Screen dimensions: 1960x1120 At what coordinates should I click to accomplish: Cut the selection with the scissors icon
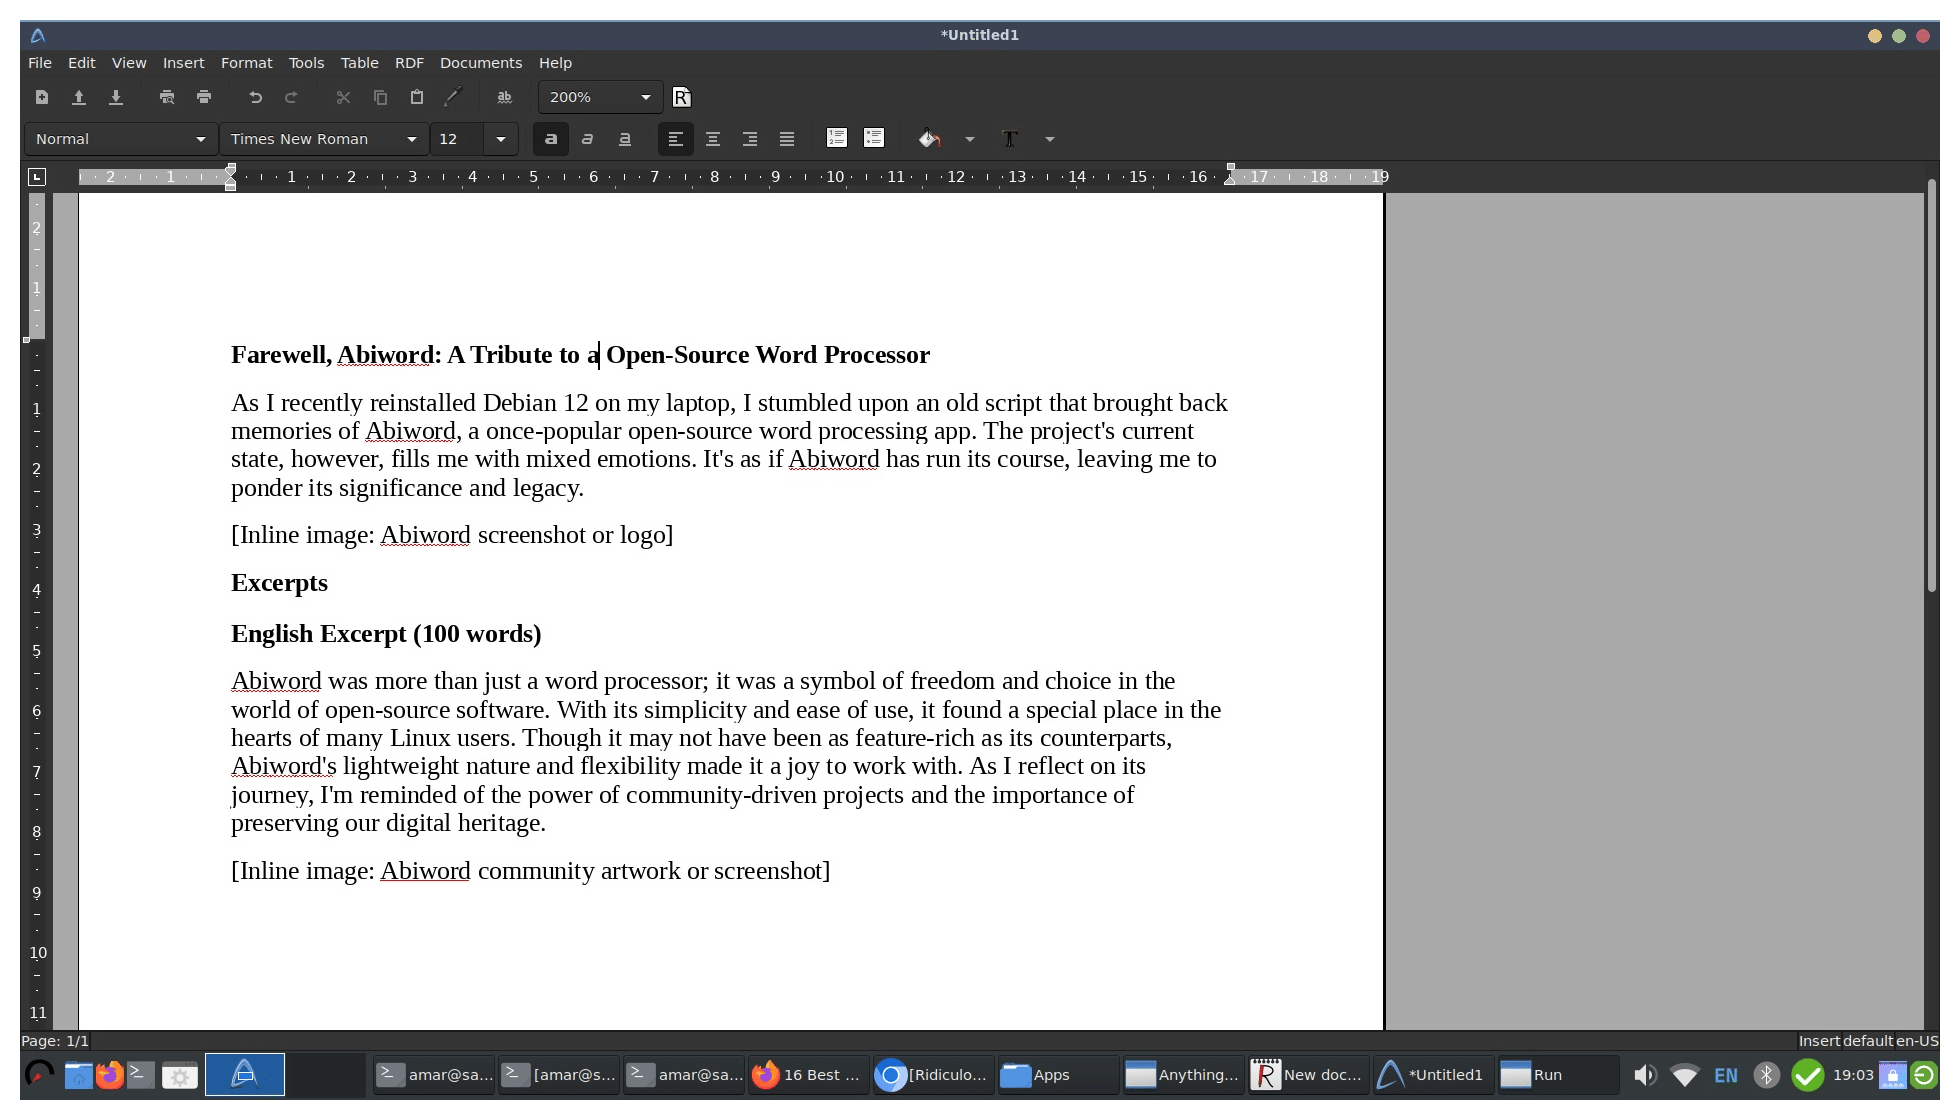343,97
